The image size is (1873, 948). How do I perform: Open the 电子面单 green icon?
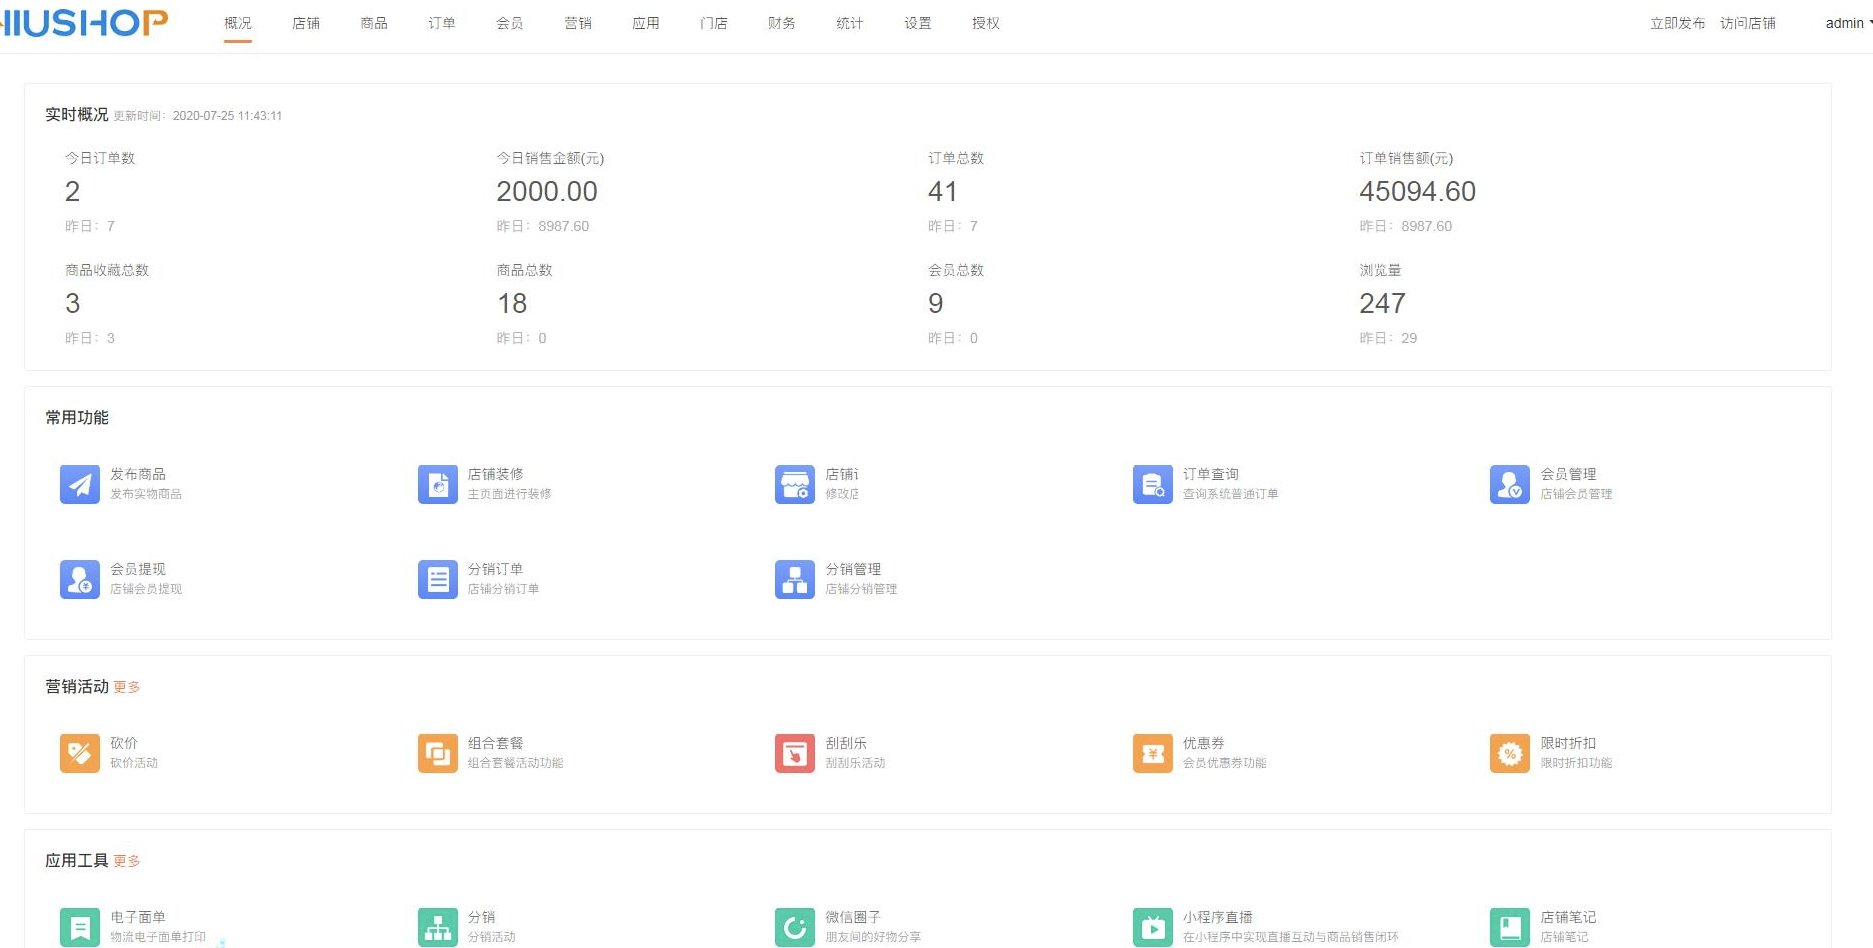pos(80,927)
